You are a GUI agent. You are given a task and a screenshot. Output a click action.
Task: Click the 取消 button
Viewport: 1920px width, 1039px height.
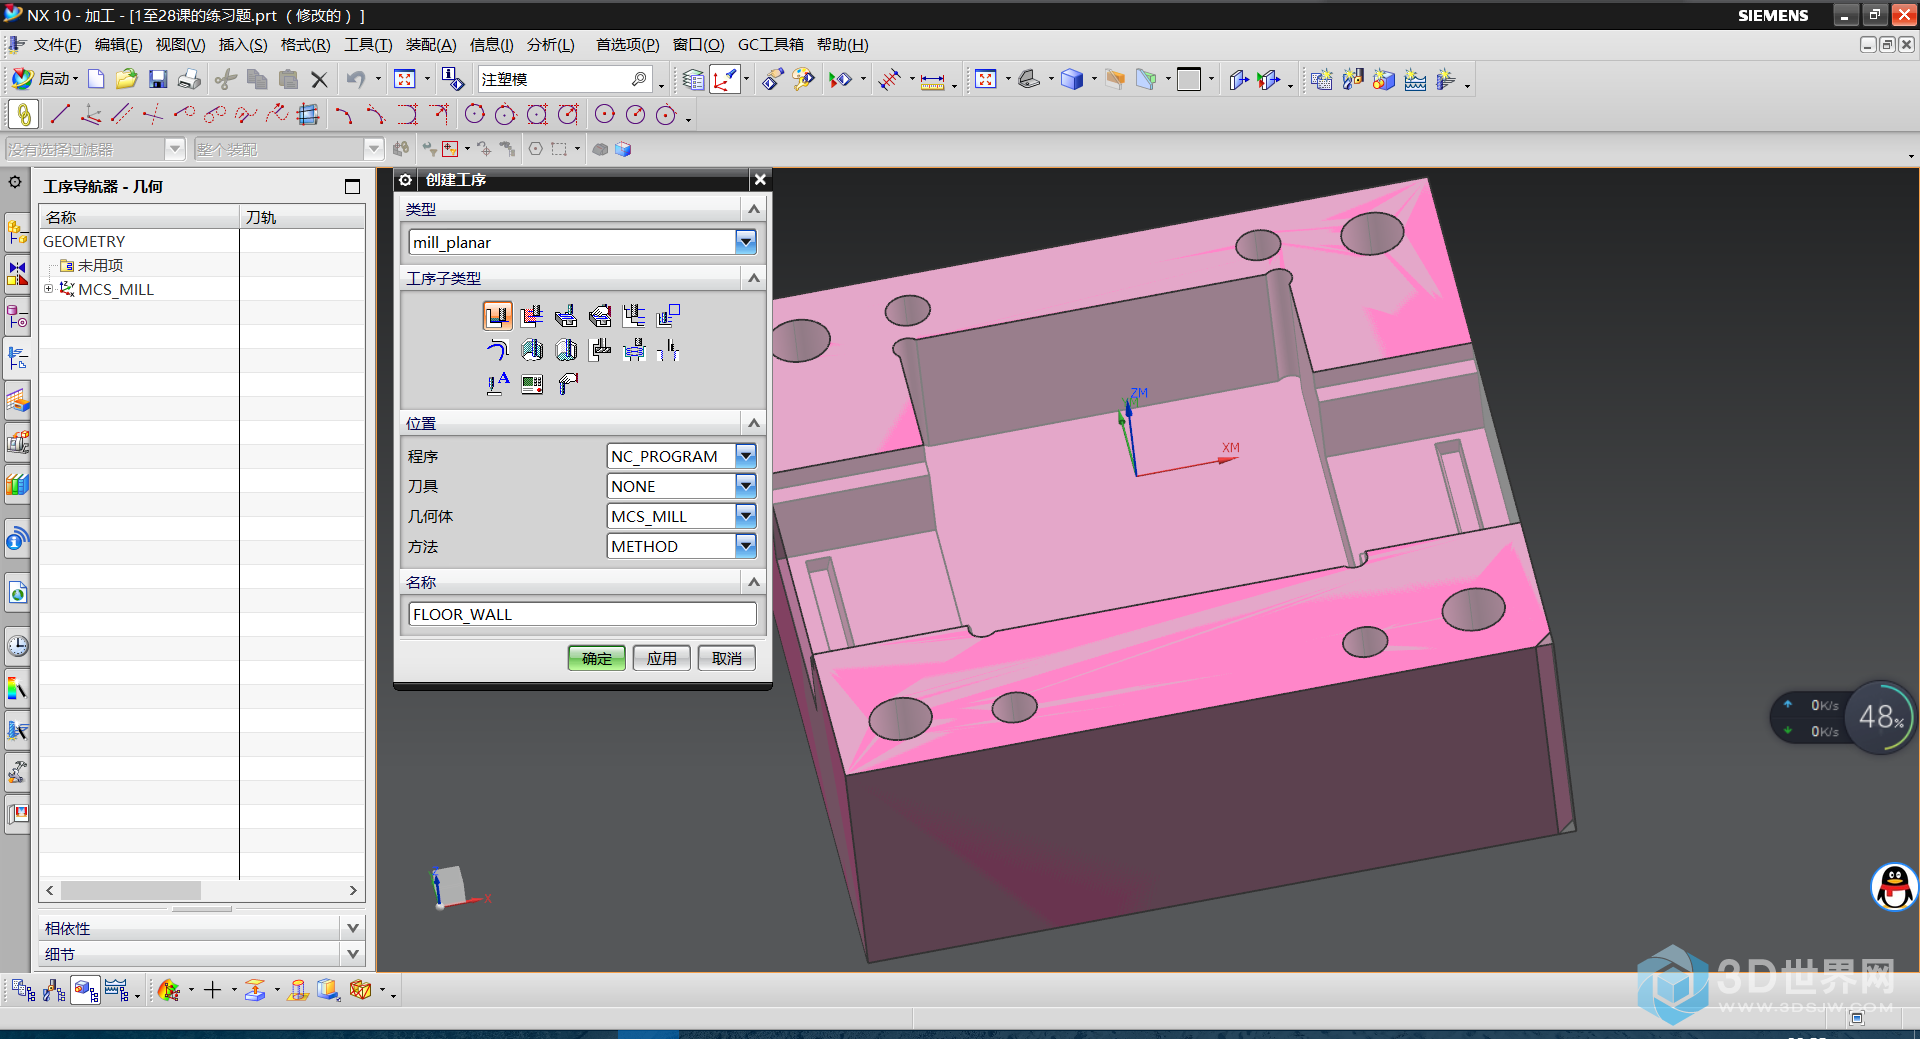pos(727,658)
